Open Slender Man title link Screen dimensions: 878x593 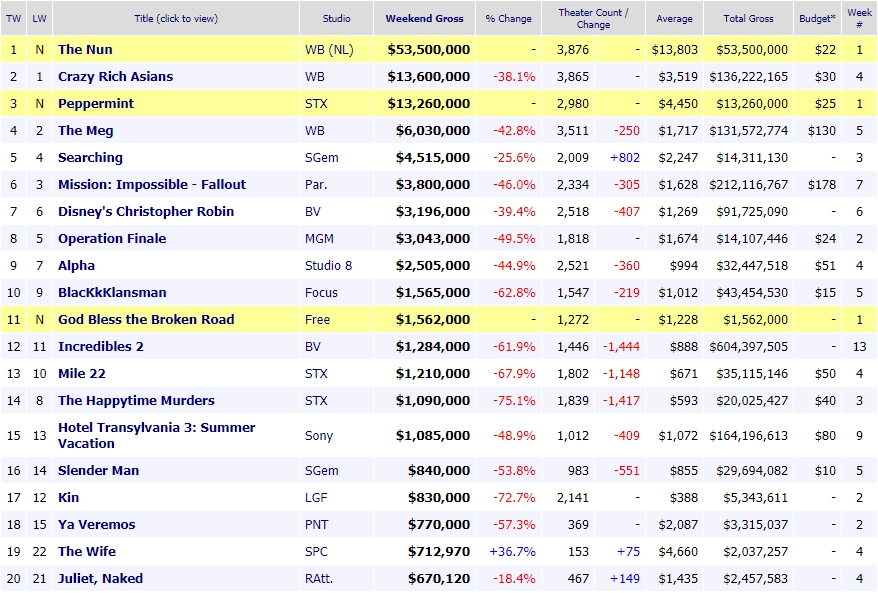99,470
